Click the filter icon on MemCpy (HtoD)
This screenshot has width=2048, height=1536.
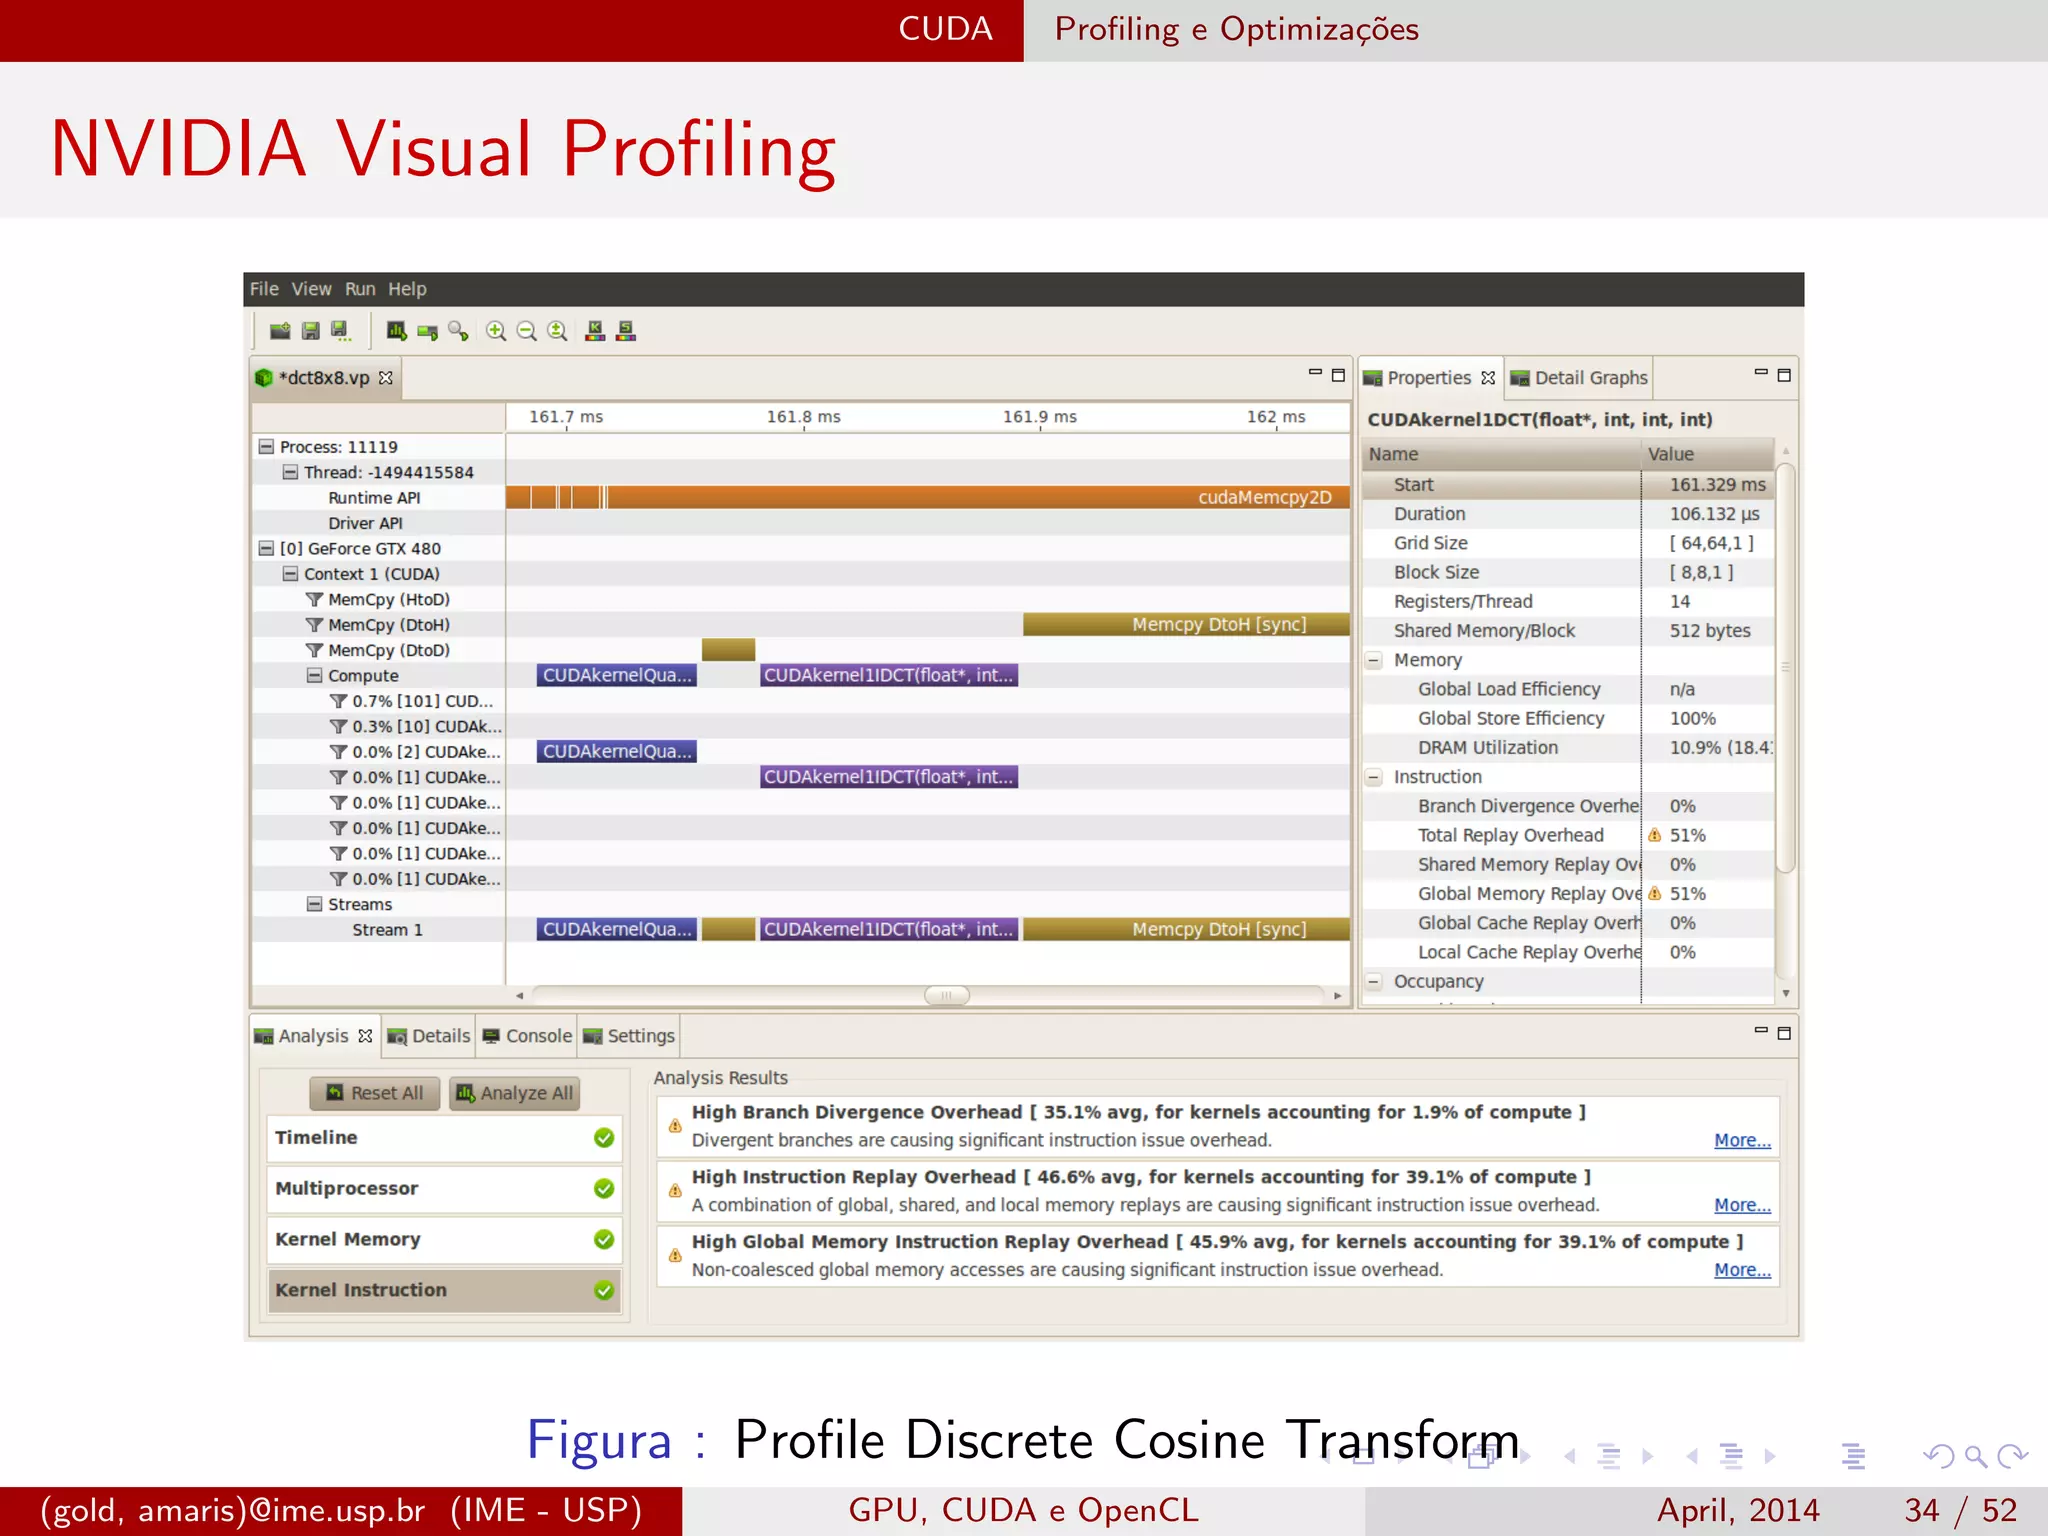point(314,599)
